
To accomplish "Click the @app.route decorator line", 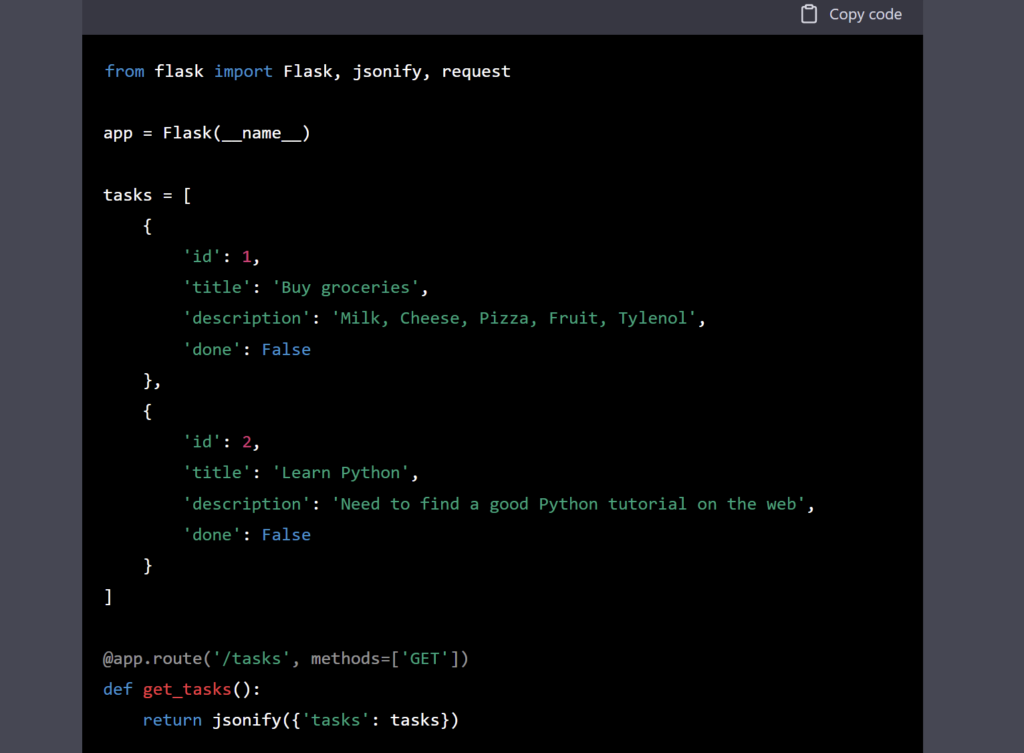I will point(285,658).
